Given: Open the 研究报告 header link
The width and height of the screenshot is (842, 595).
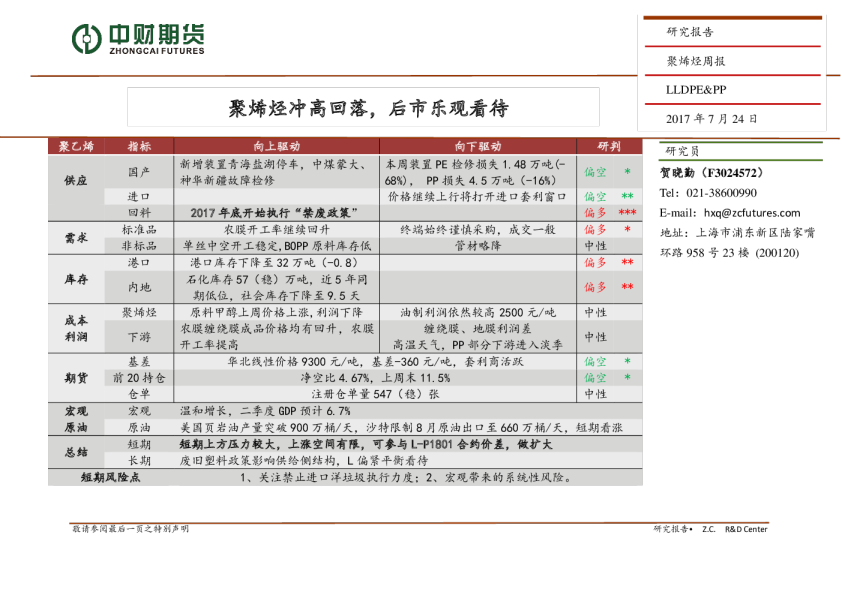Looking at the screenshot, I should [x=688, y=31].
